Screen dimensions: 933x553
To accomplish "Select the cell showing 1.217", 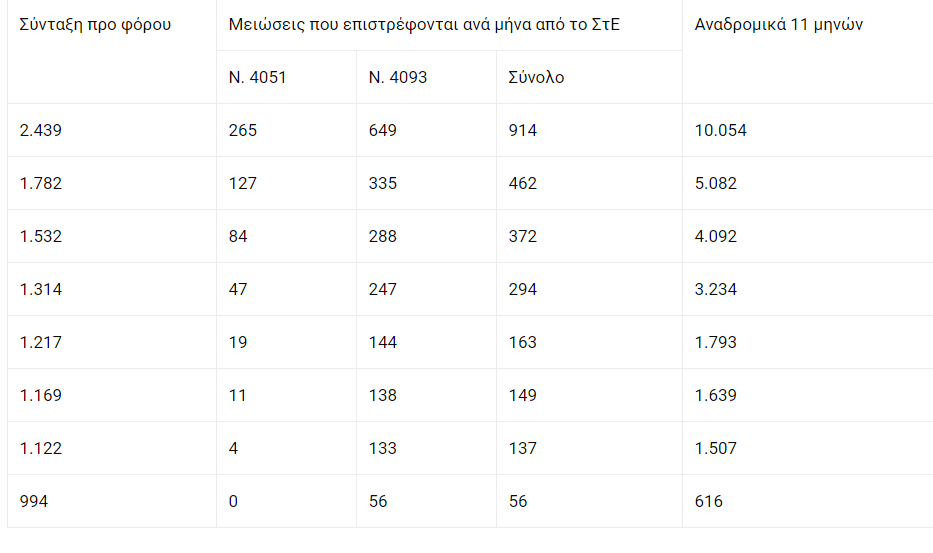I will point(41,342).
